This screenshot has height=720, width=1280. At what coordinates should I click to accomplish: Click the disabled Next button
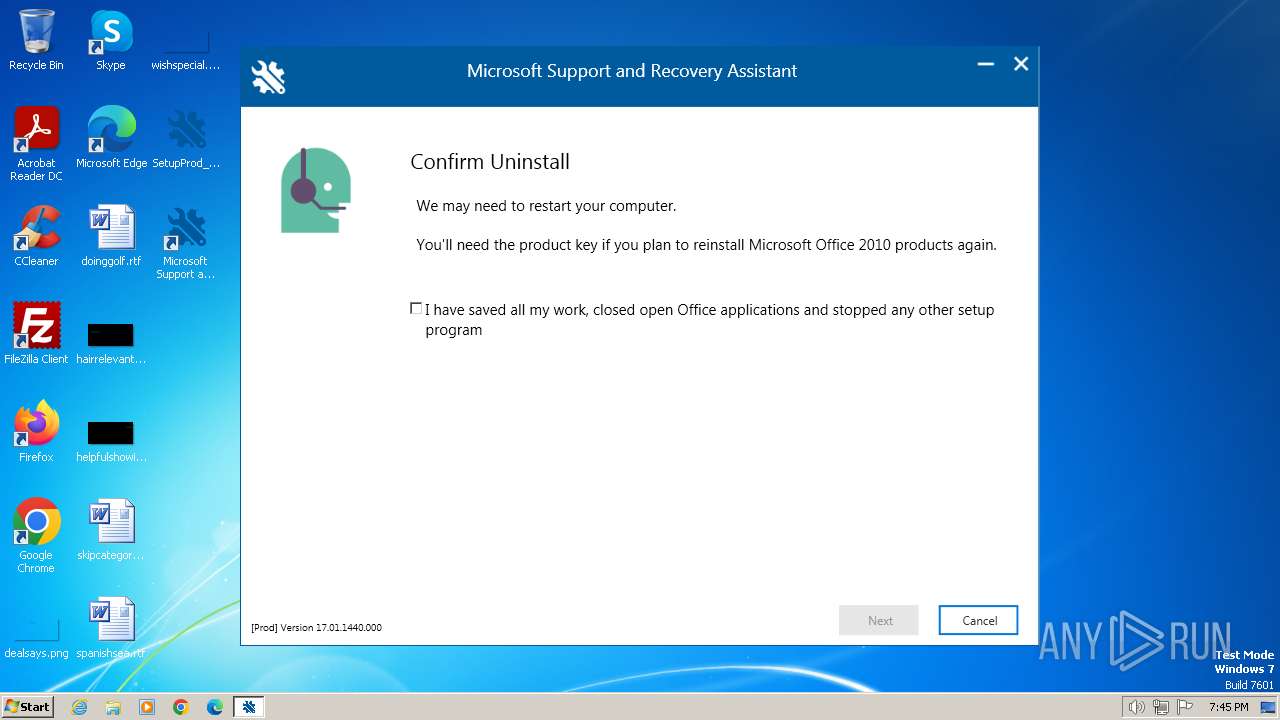[x=880, y=620]
